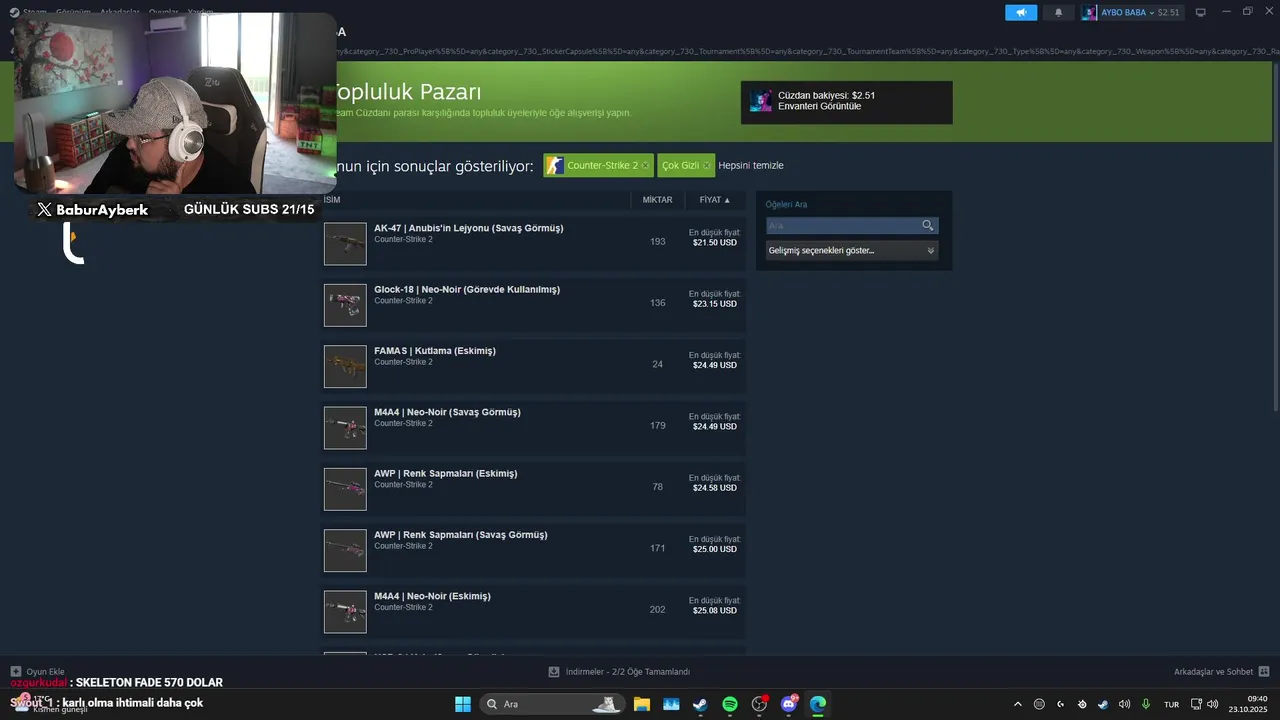Click the $25.08 USD price
1280x720 pixels.
(x=715, y=610)
